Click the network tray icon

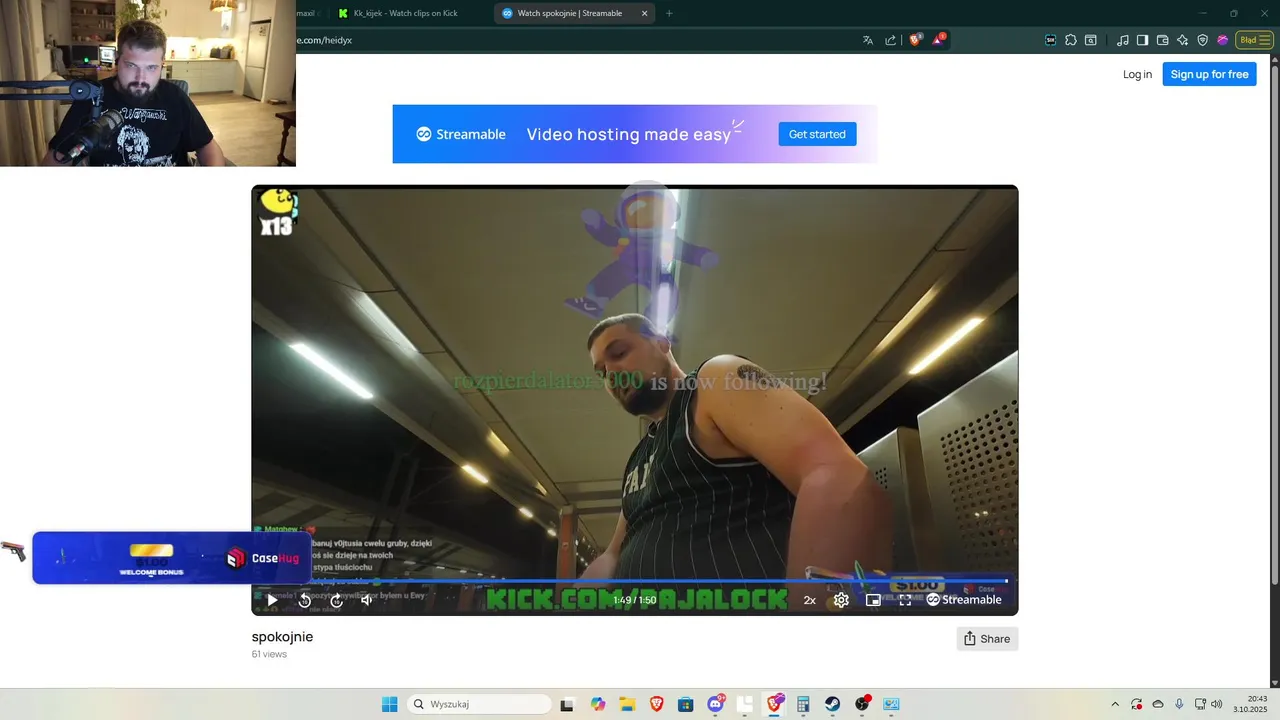[1200, 704]
